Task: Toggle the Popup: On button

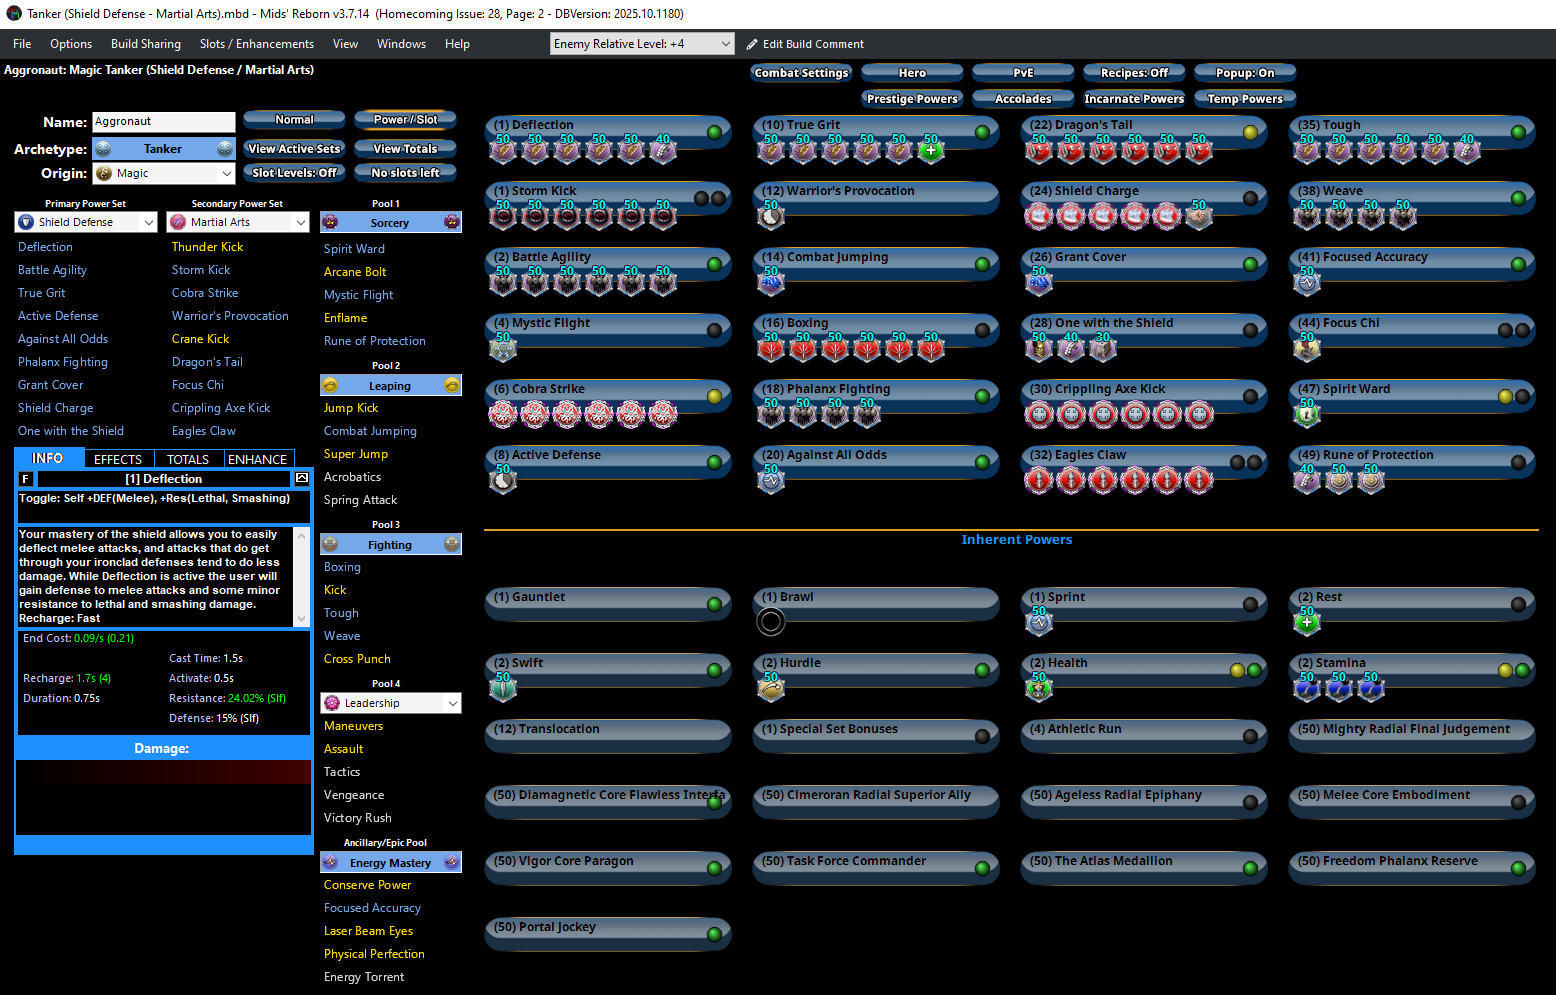Action: pos(1244,73)
